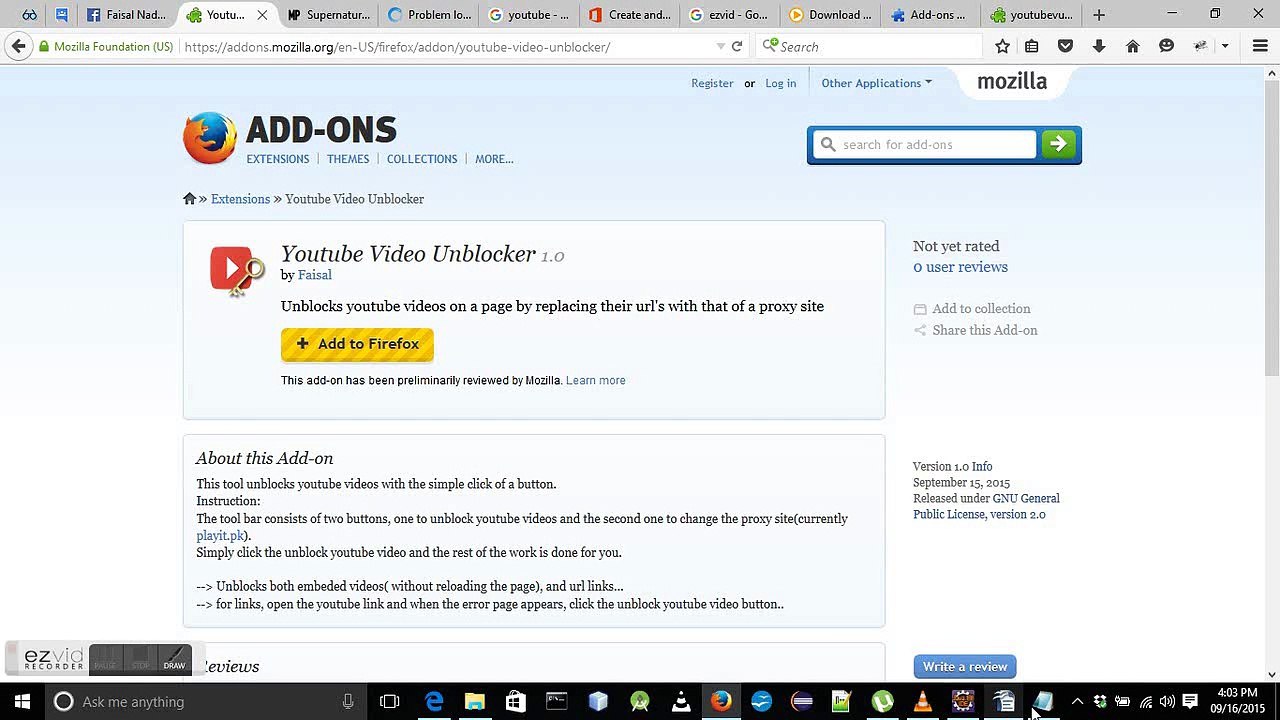Click the Youtube Video Unblocker add-on icon
The height and width of the screenshot is (720, 1280).
237,271
